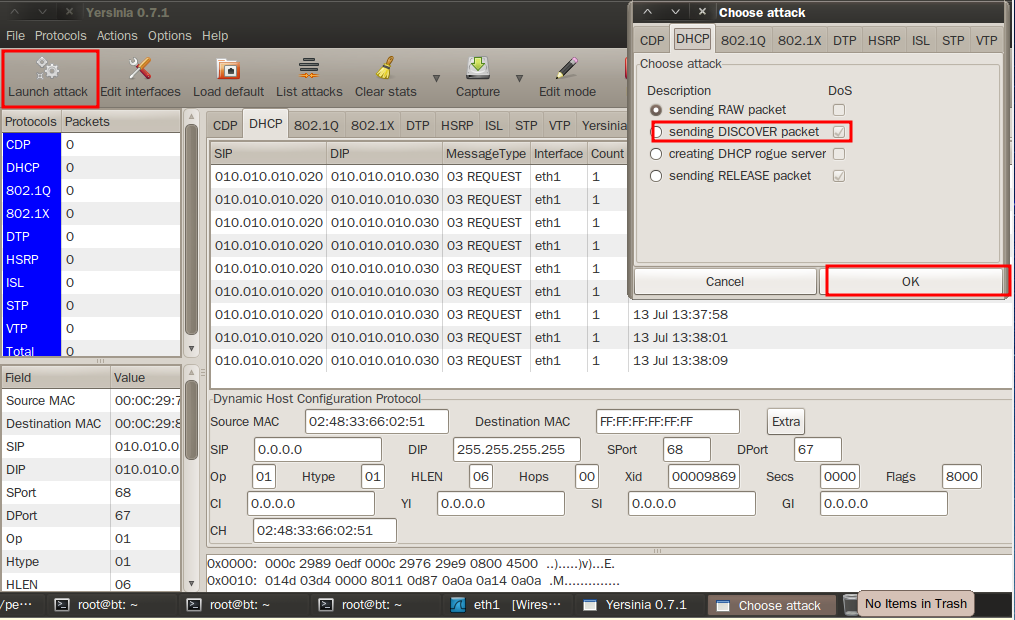
Task: Switch to HSRP tab in main window
Action: [x=457, y=125]
